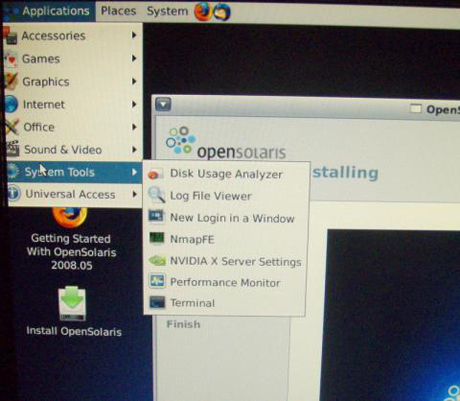Click the NmapFE icon

(157, 239)
